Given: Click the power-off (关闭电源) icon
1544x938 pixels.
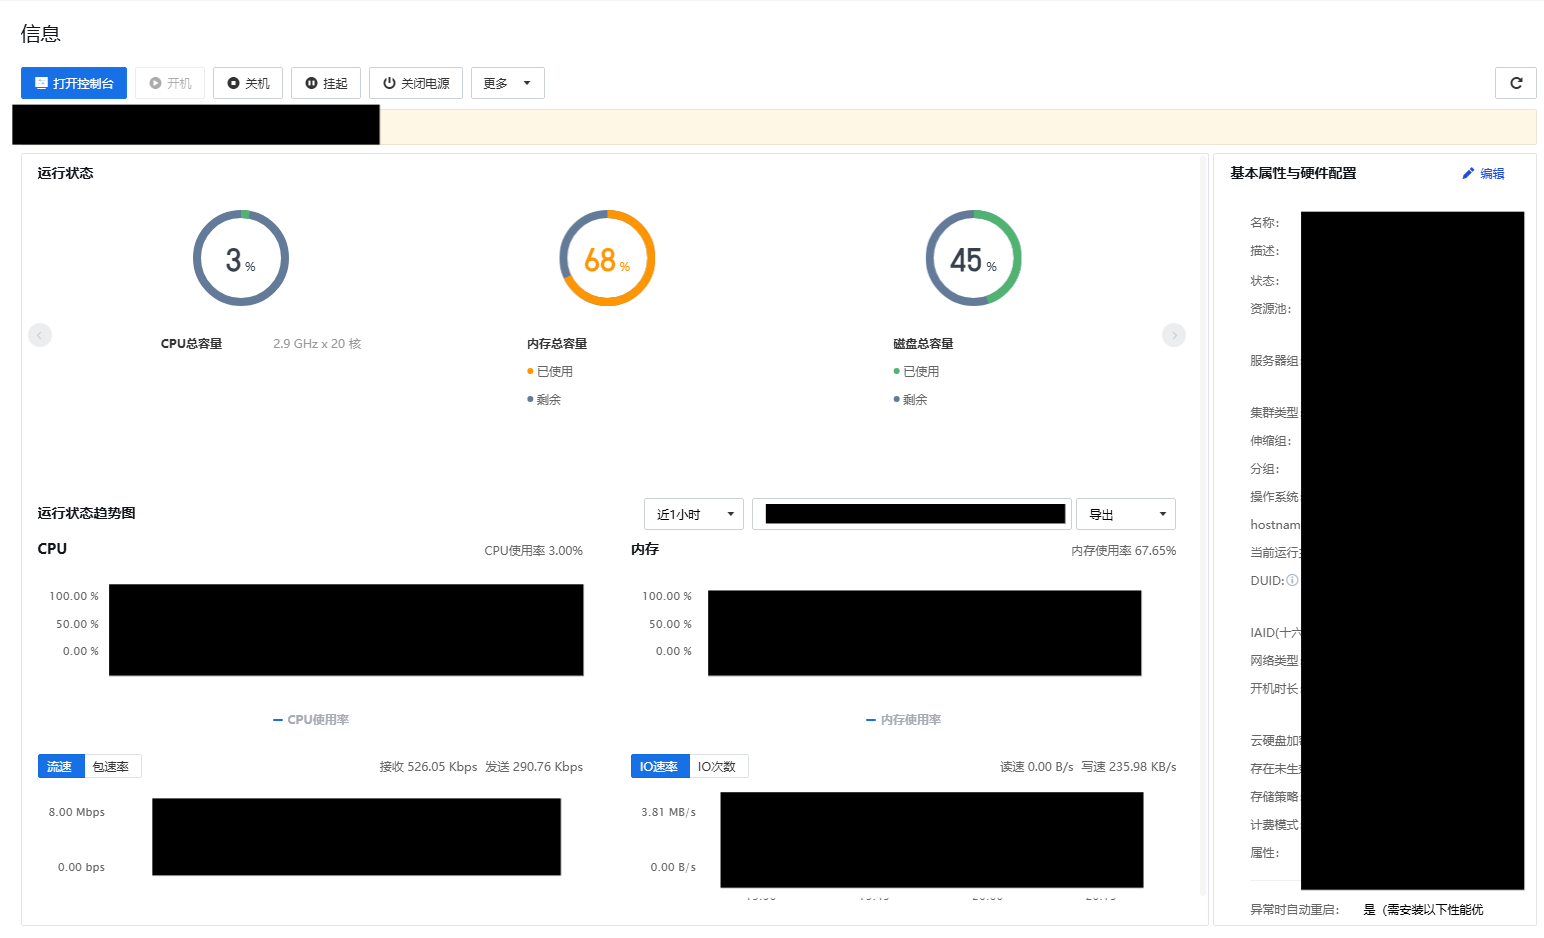Looking at the screenshot, I should pyautogui.click(x=389, y=83).
